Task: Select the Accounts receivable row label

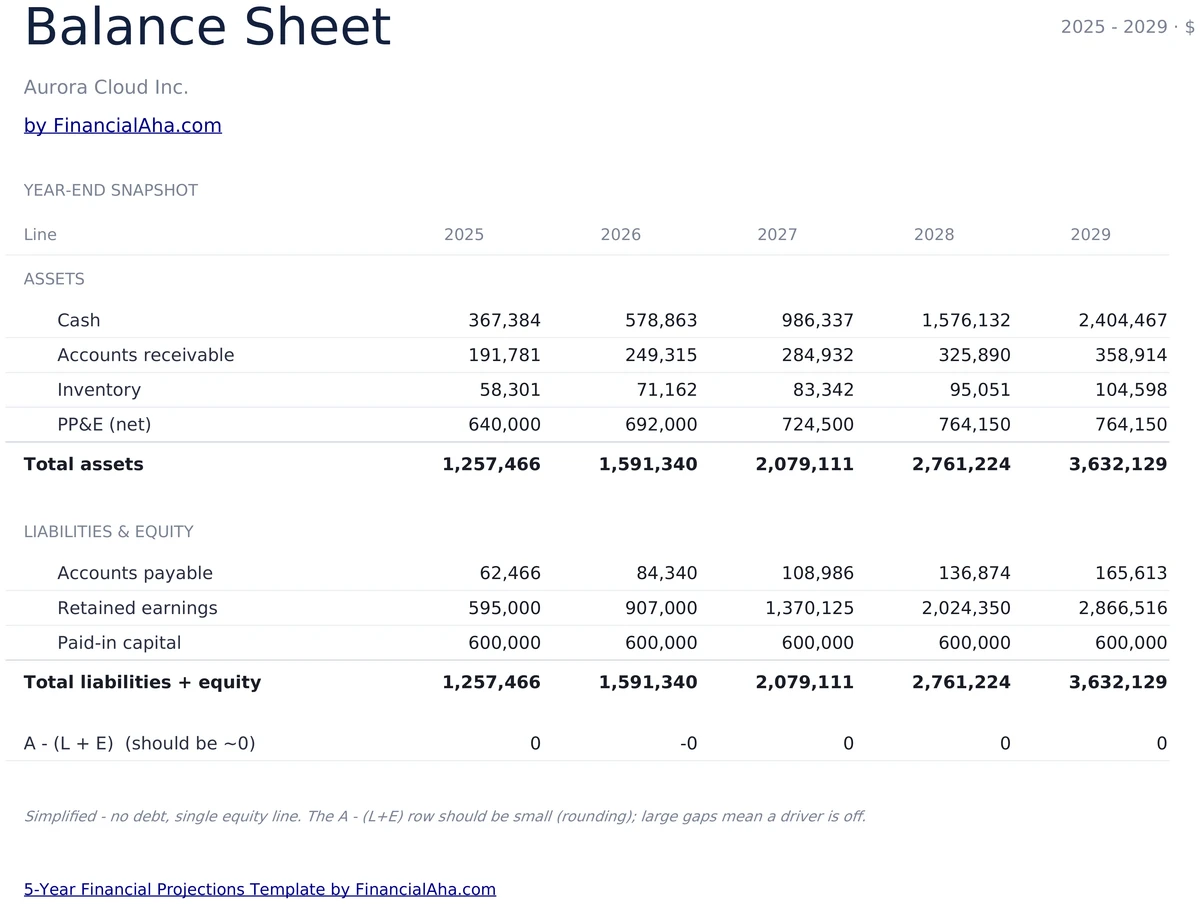Action: (x=146, y=355)
